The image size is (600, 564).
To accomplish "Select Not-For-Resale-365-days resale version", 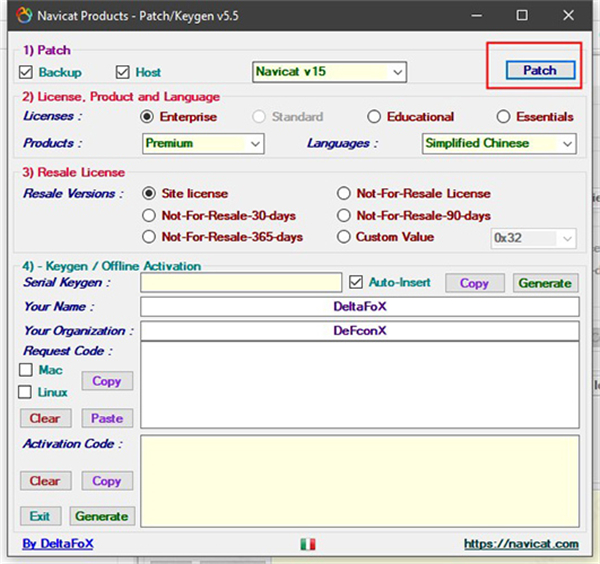I will coord(150,237).
